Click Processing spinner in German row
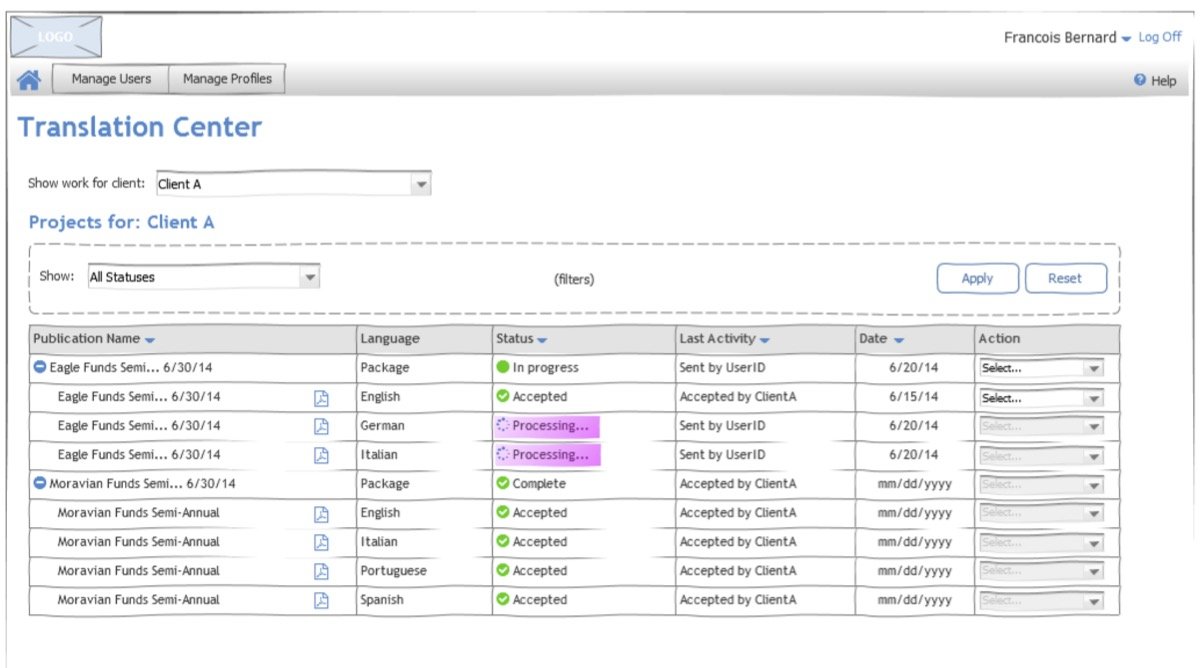The width and height of the screenshot is (1200, 668). 503,426
